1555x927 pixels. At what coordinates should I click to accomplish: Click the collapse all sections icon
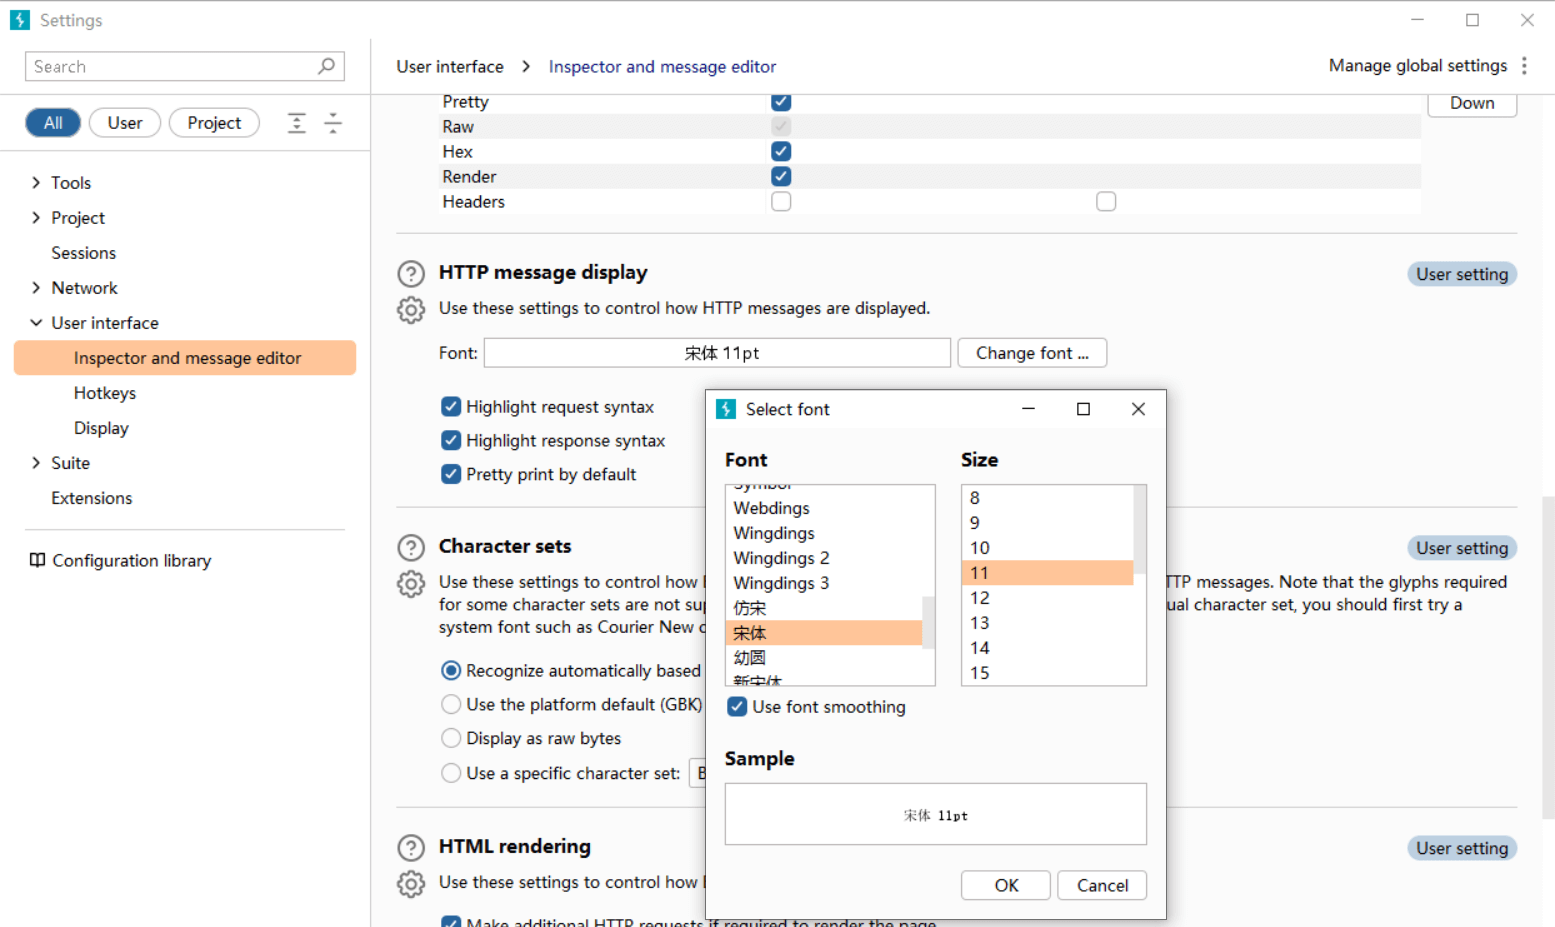333,123
